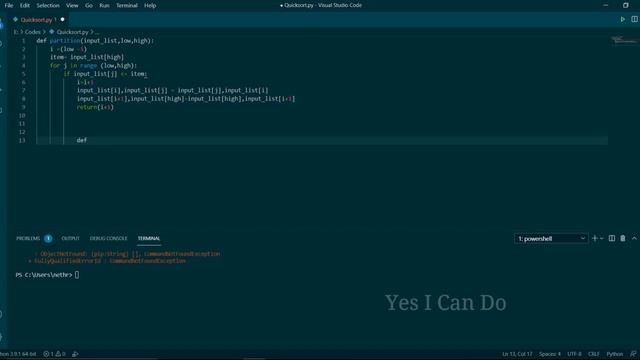640x360 pixels.
Task: Open the powershell terminal selector dropdown
Action: click(551, 238)
